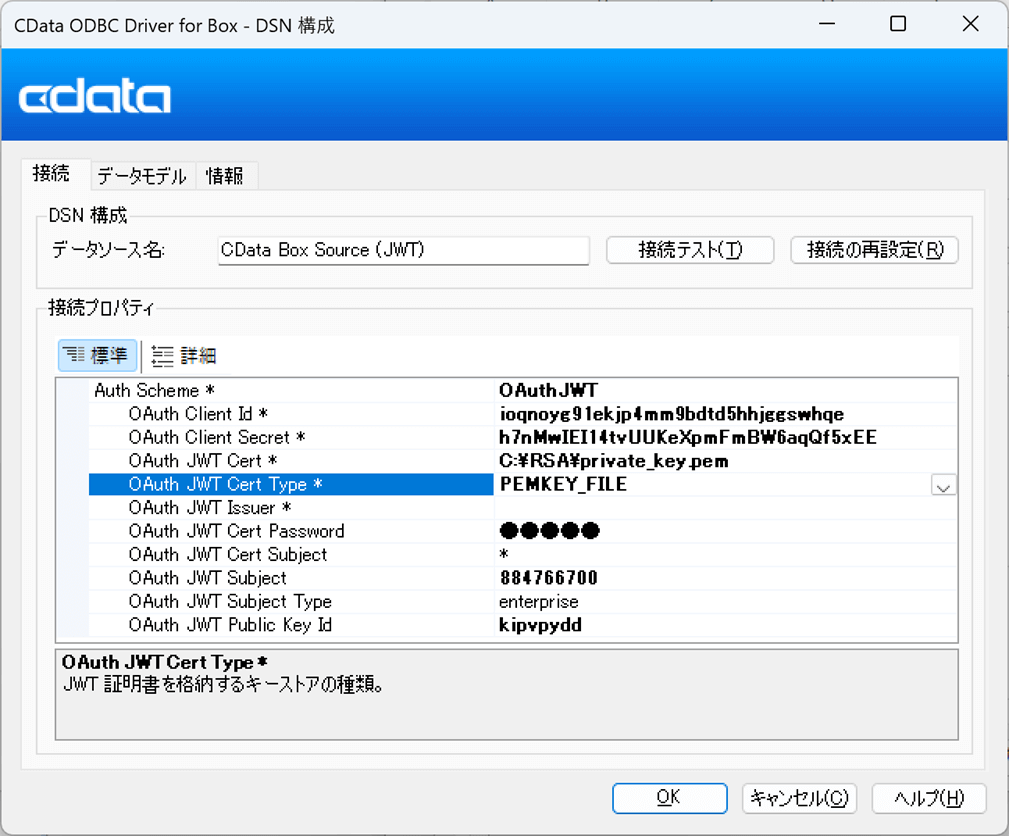Screen dimensions: 1009x836
Task: Switch to standard property view (標準)
Action: (97, 355)
